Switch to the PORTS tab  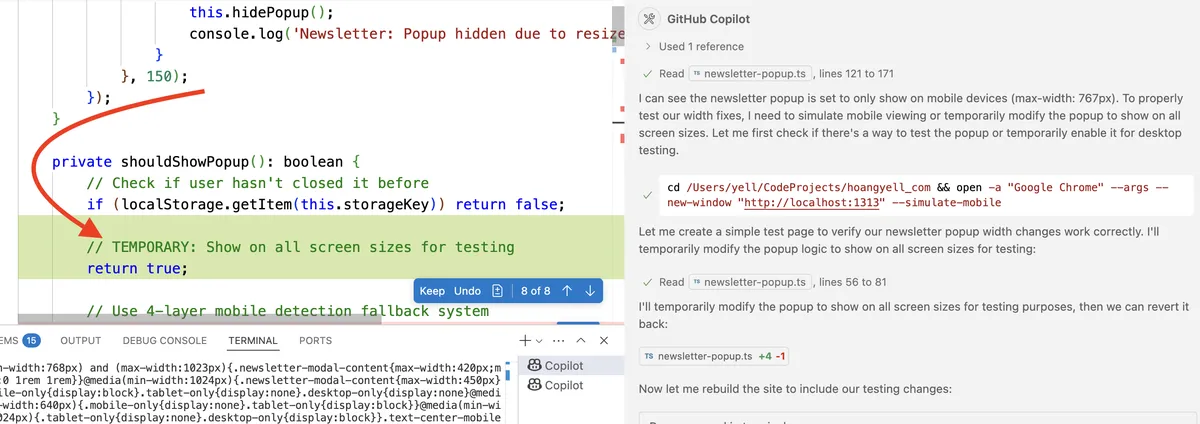pos(315,341)
